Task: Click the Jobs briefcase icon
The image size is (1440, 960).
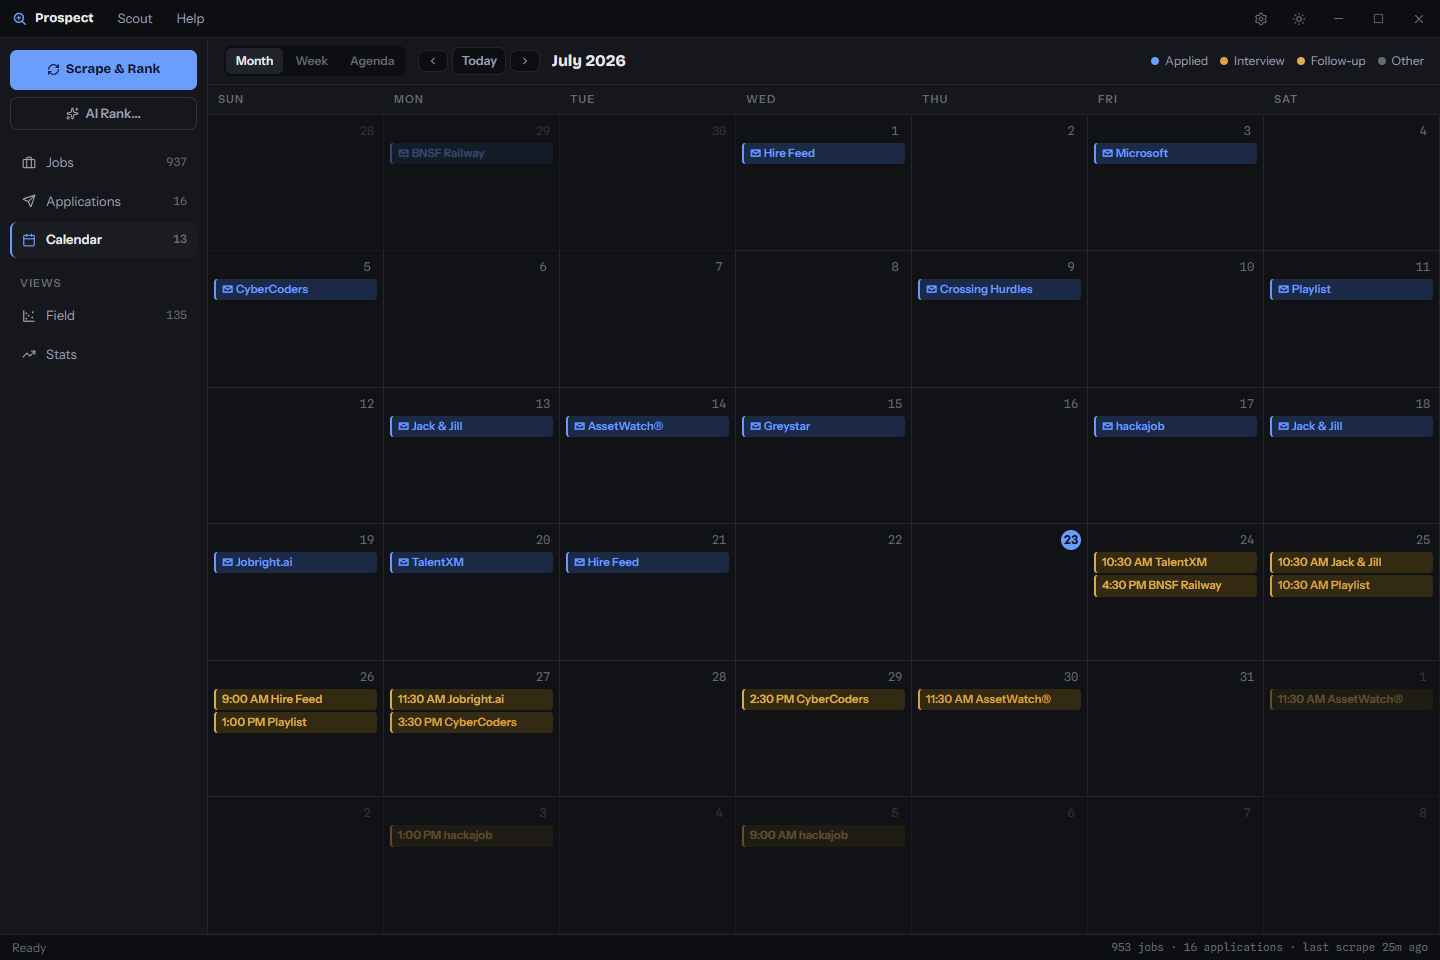Action: (x=29, y=163)
